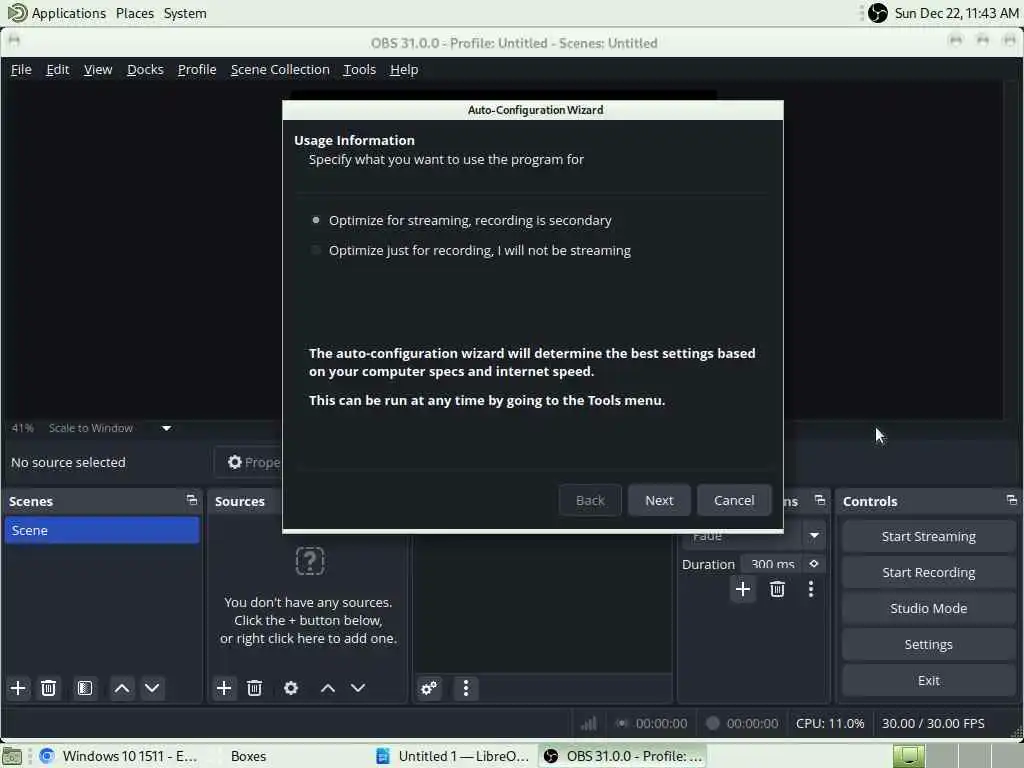The height and width of the screenshot is (768, 1024).
Task: Pop out the Scenes dock icon
Action: point(191,500)
